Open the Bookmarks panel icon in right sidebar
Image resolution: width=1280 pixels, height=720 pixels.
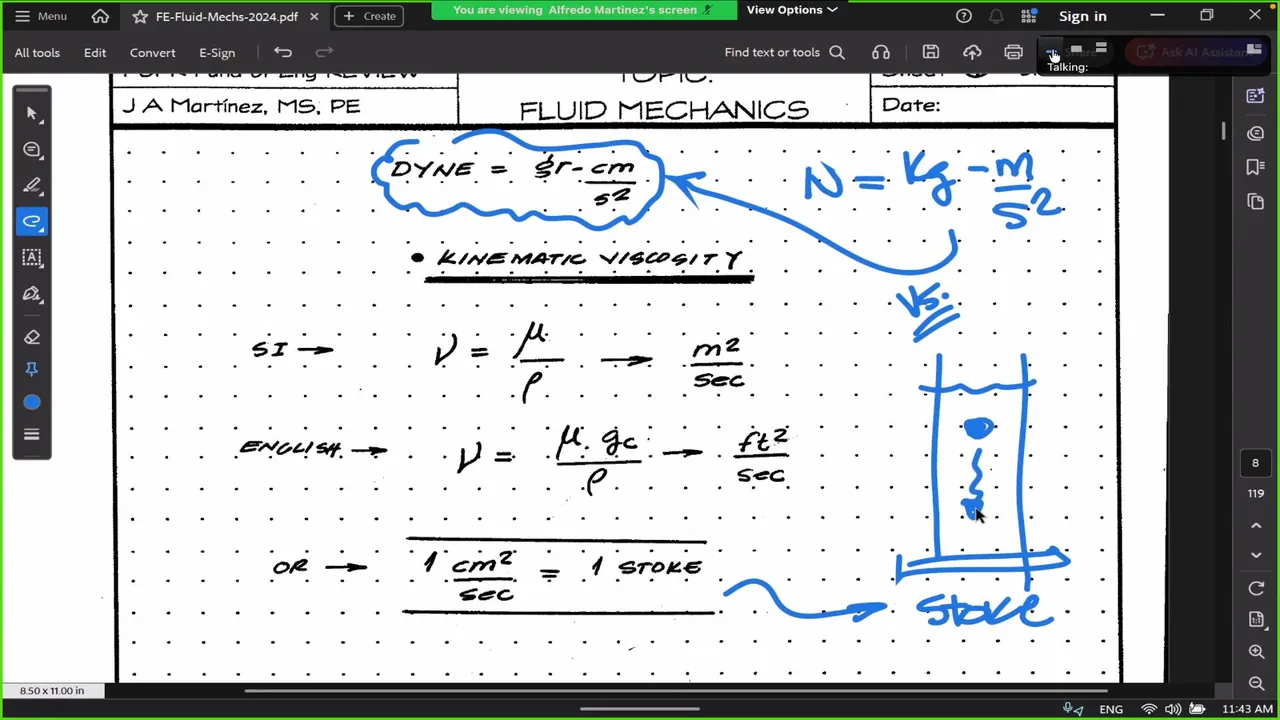point(1256,167)
